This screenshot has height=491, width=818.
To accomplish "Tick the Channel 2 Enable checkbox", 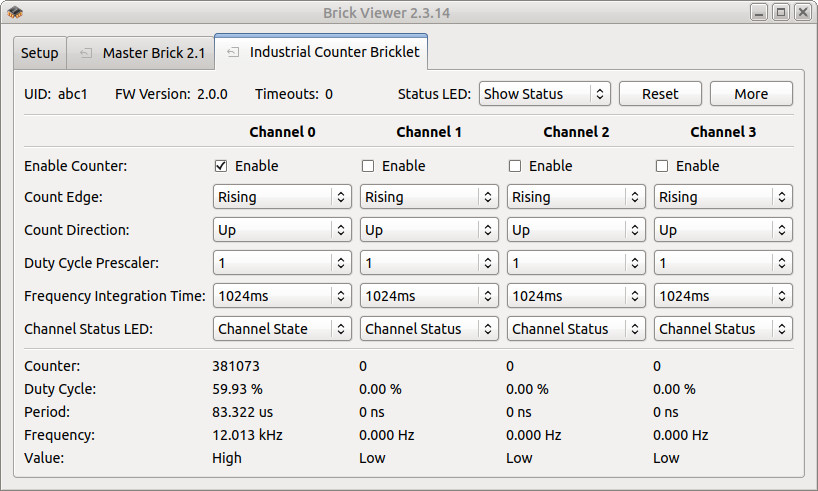I will [515, 166].
